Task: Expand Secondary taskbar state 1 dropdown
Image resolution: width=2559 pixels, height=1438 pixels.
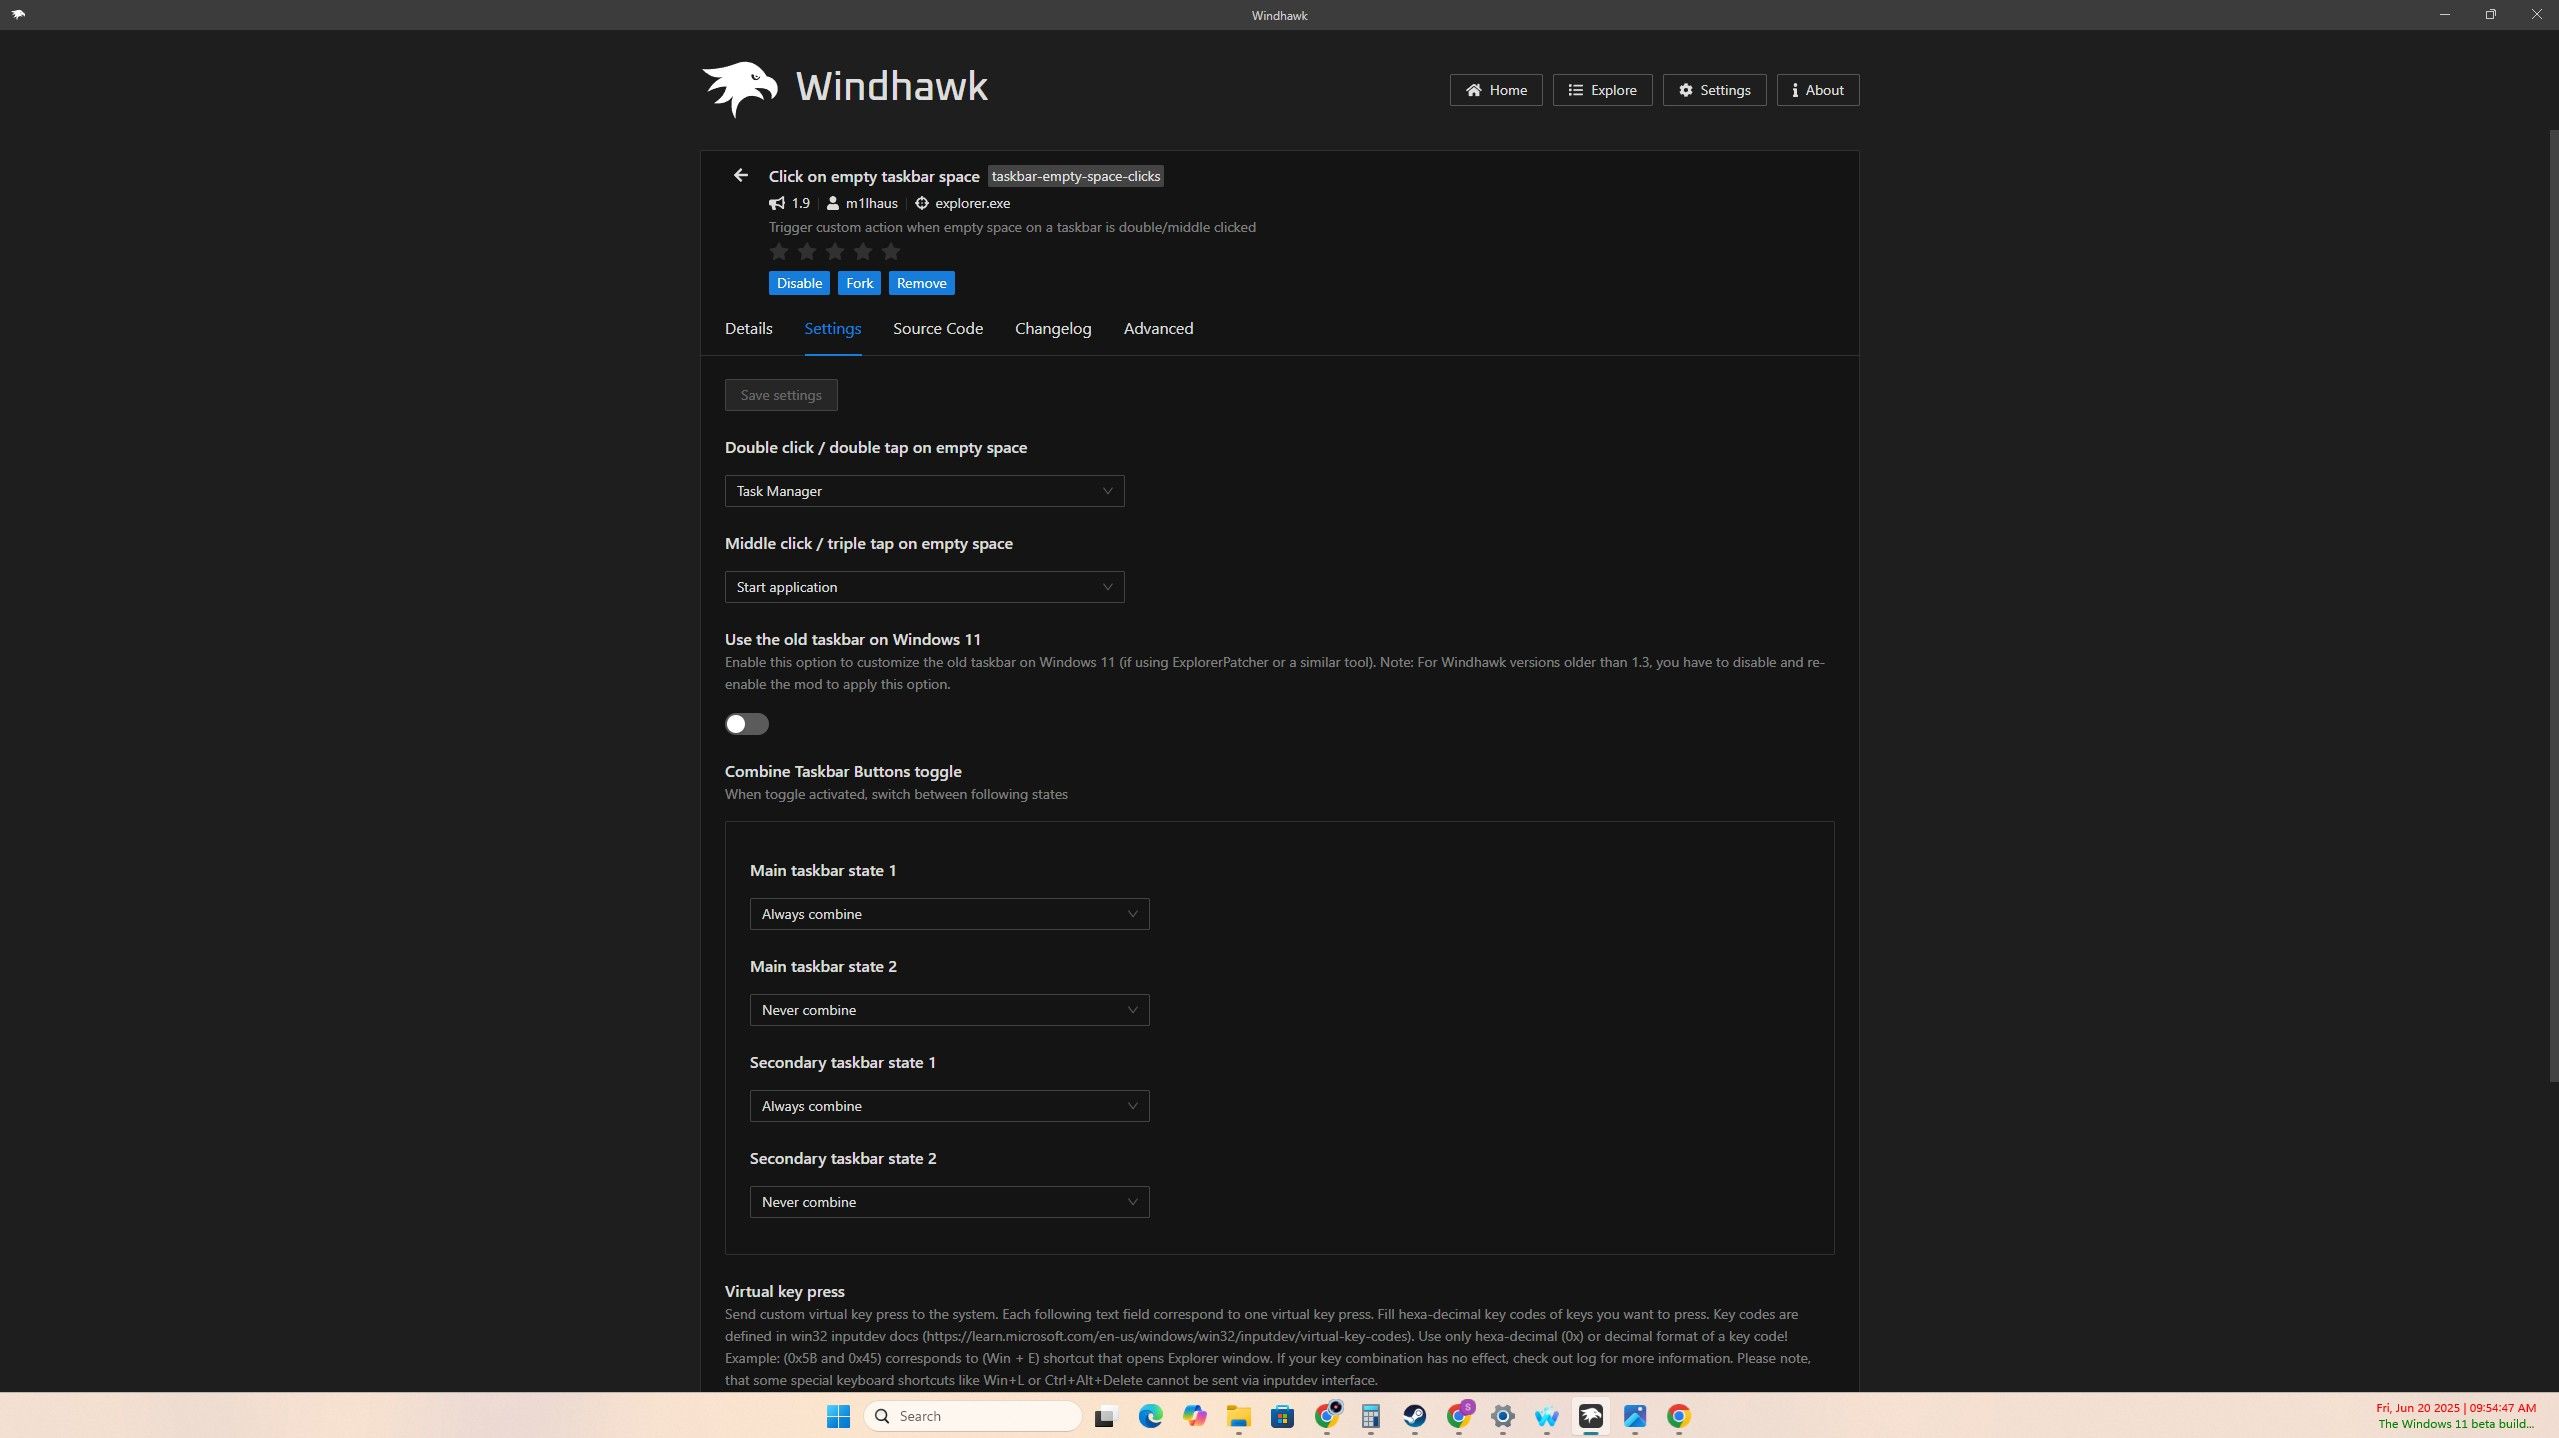Action: coord(949,1106)
